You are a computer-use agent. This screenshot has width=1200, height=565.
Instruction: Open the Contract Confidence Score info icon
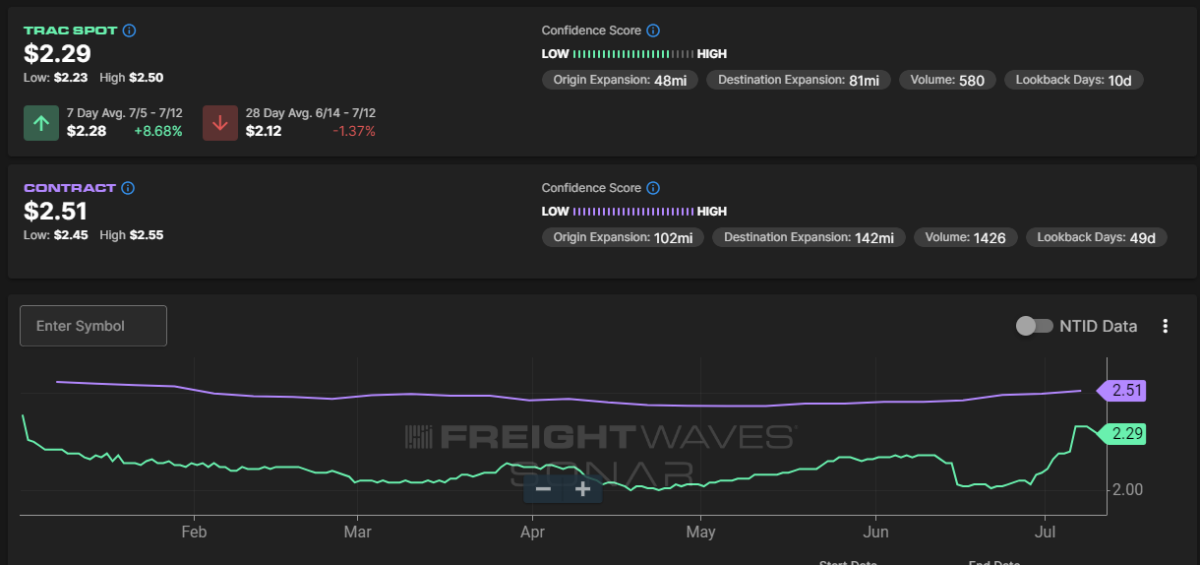coord(653,188)
